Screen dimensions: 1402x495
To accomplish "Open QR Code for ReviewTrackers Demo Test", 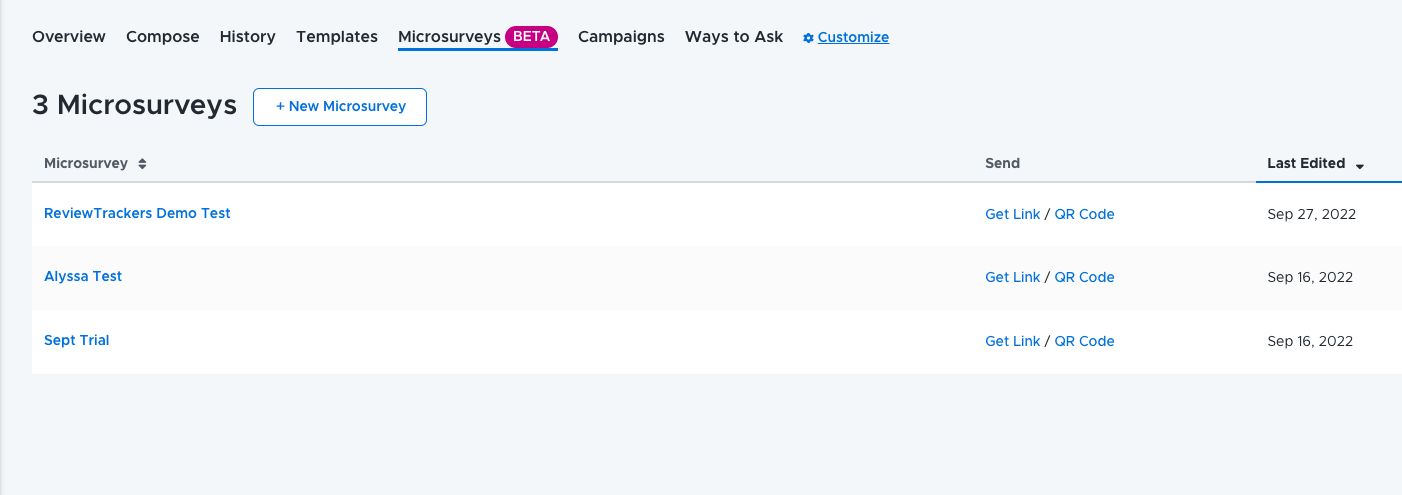I will pyautogui.click(x=1085, y=214).
